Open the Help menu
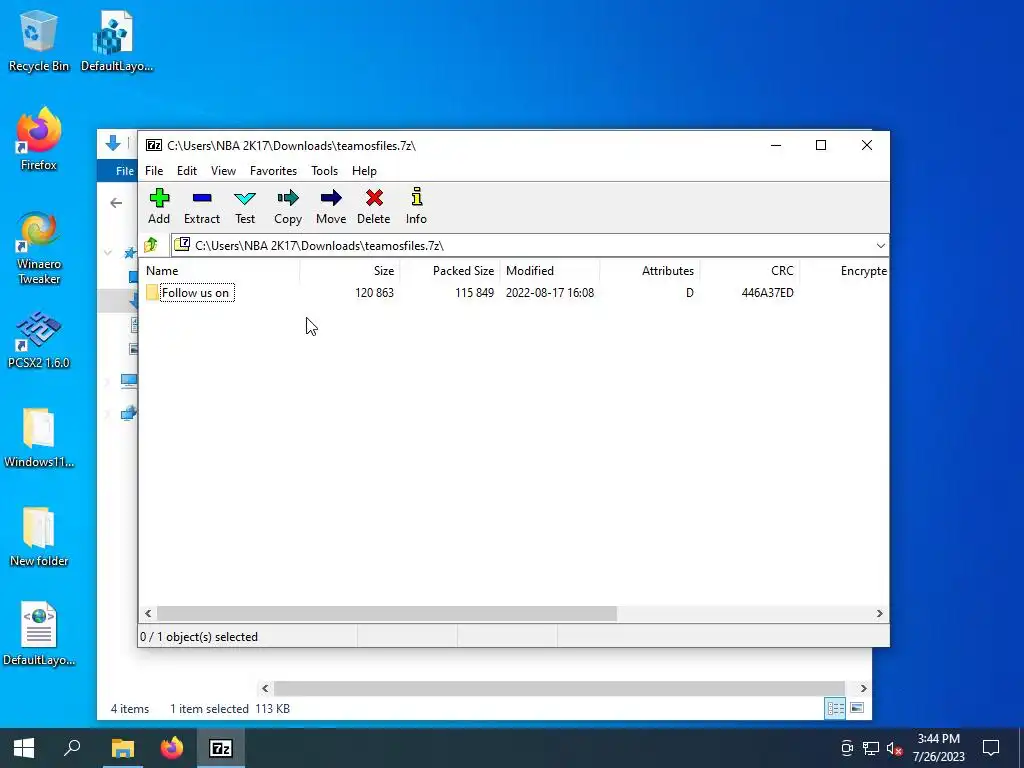 (x=364, y=171)
